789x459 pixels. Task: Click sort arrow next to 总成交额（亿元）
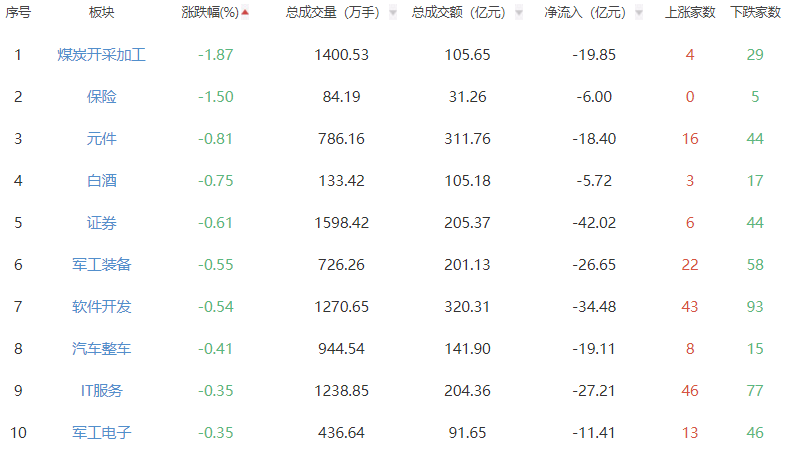click(516, 13)
